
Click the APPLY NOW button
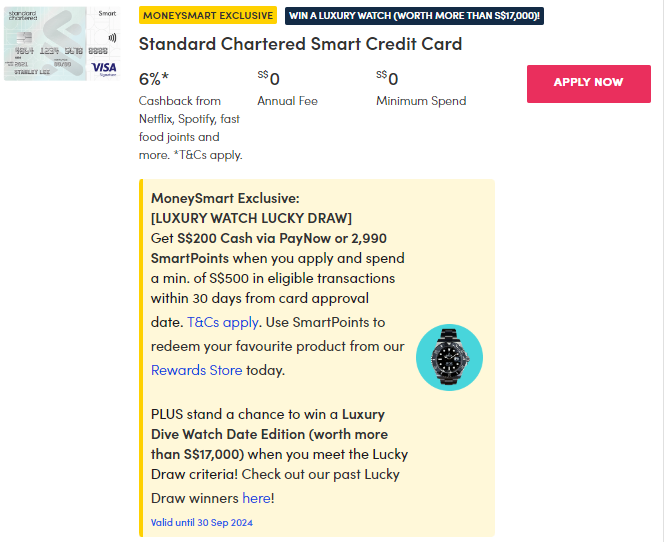[588, 83]
